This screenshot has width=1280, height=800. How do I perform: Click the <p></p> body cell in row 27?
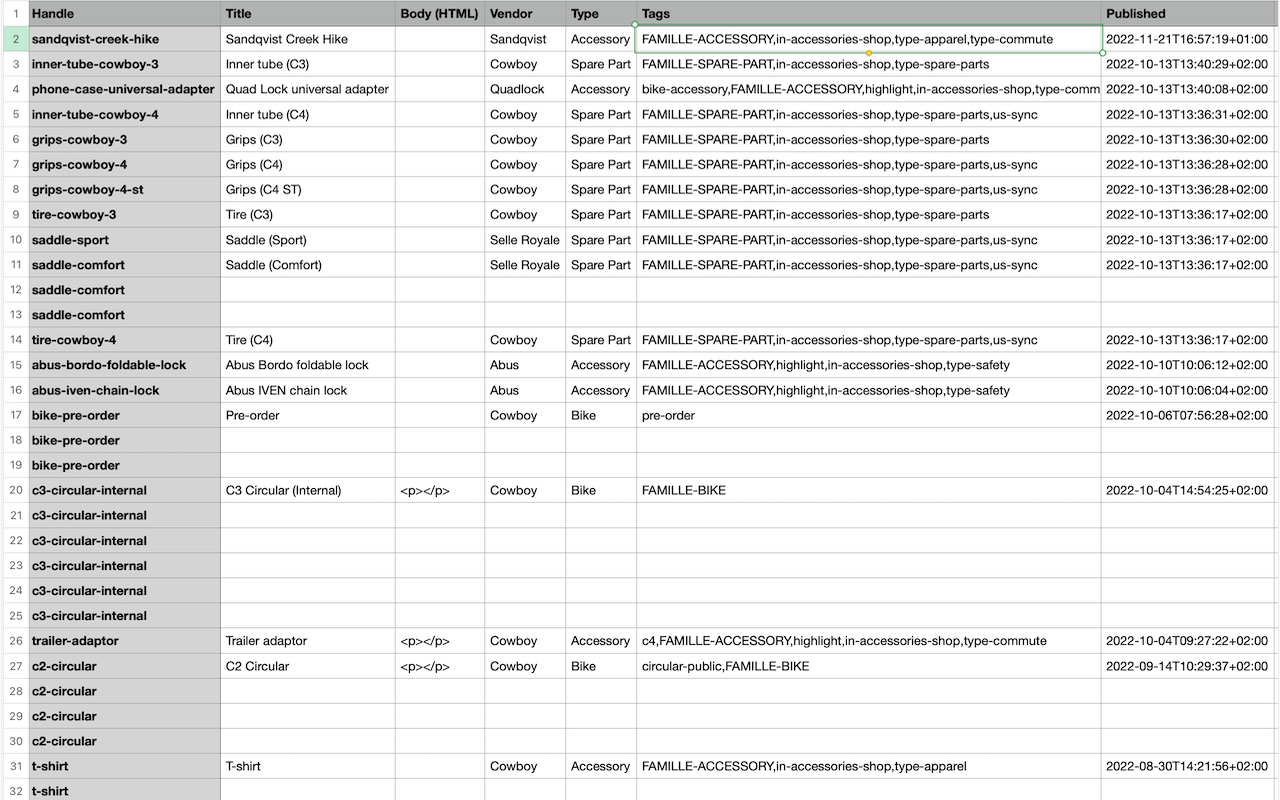click(438, 665)
